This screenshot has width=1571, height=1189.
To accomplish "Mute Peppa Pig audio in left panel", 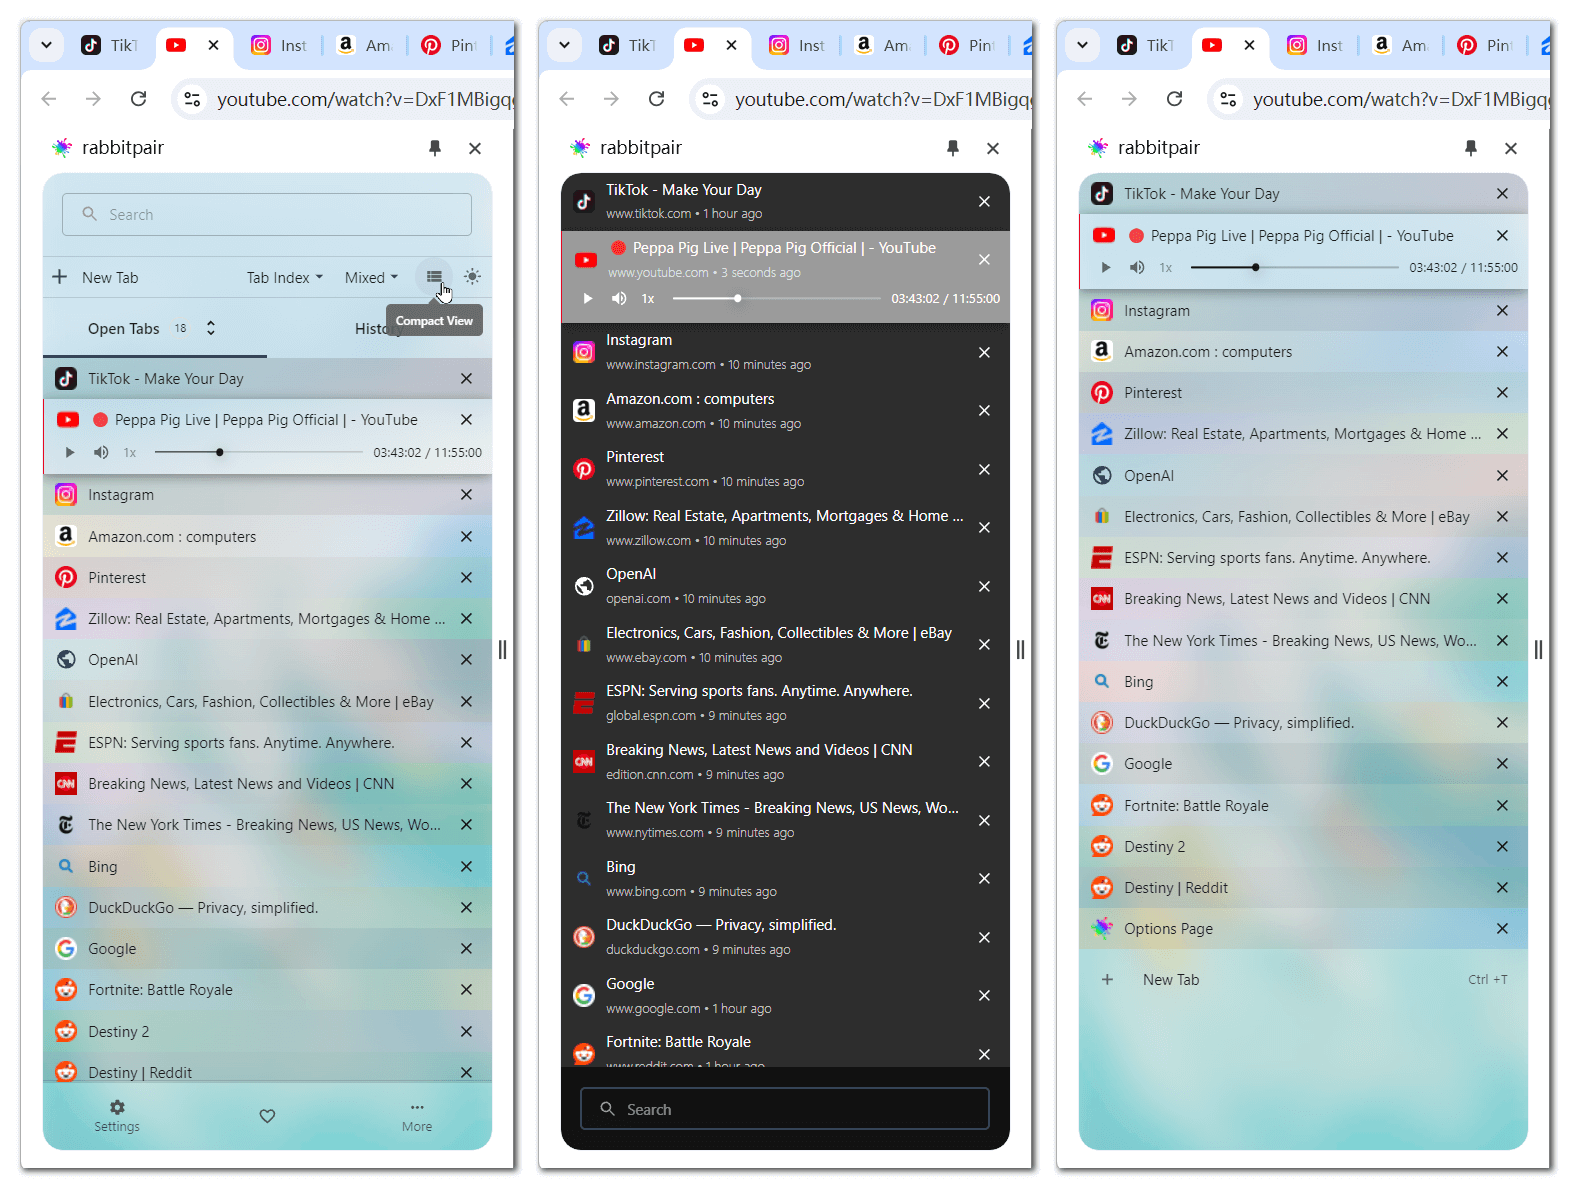I will [x=101, y=452].
